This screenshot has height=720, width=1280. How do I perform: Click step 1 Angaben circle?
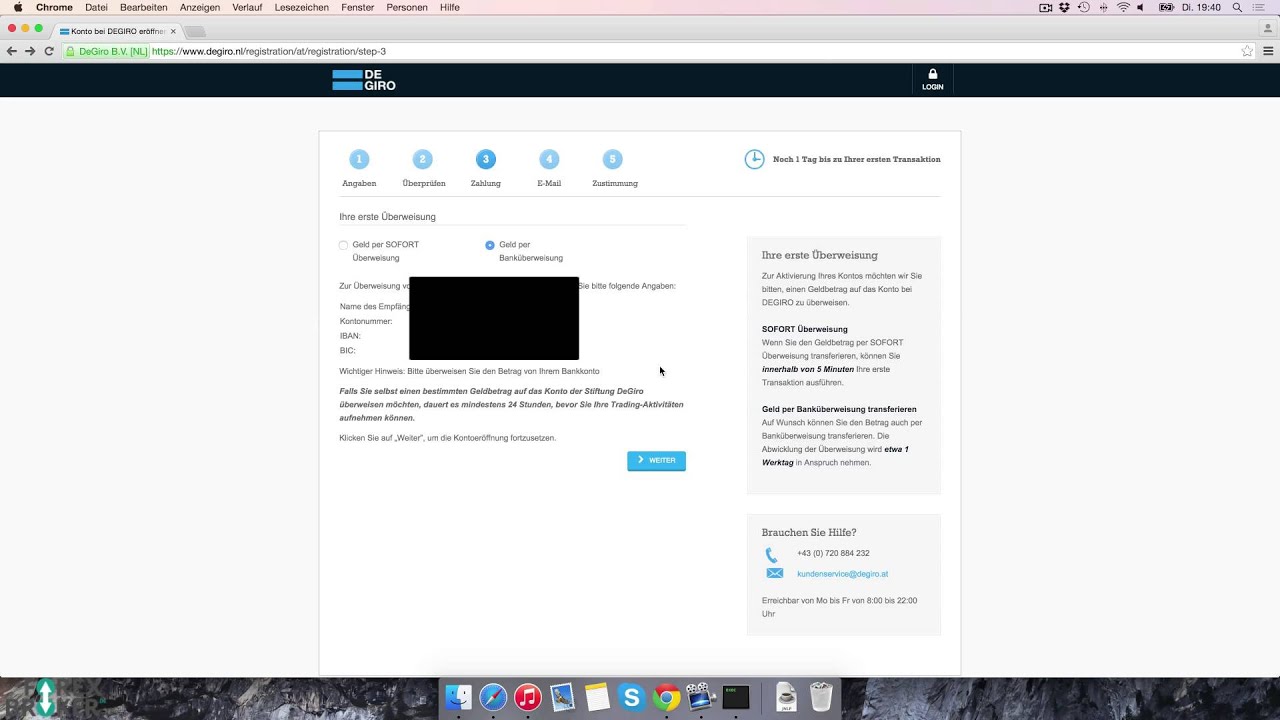click(x=359, y=159)
